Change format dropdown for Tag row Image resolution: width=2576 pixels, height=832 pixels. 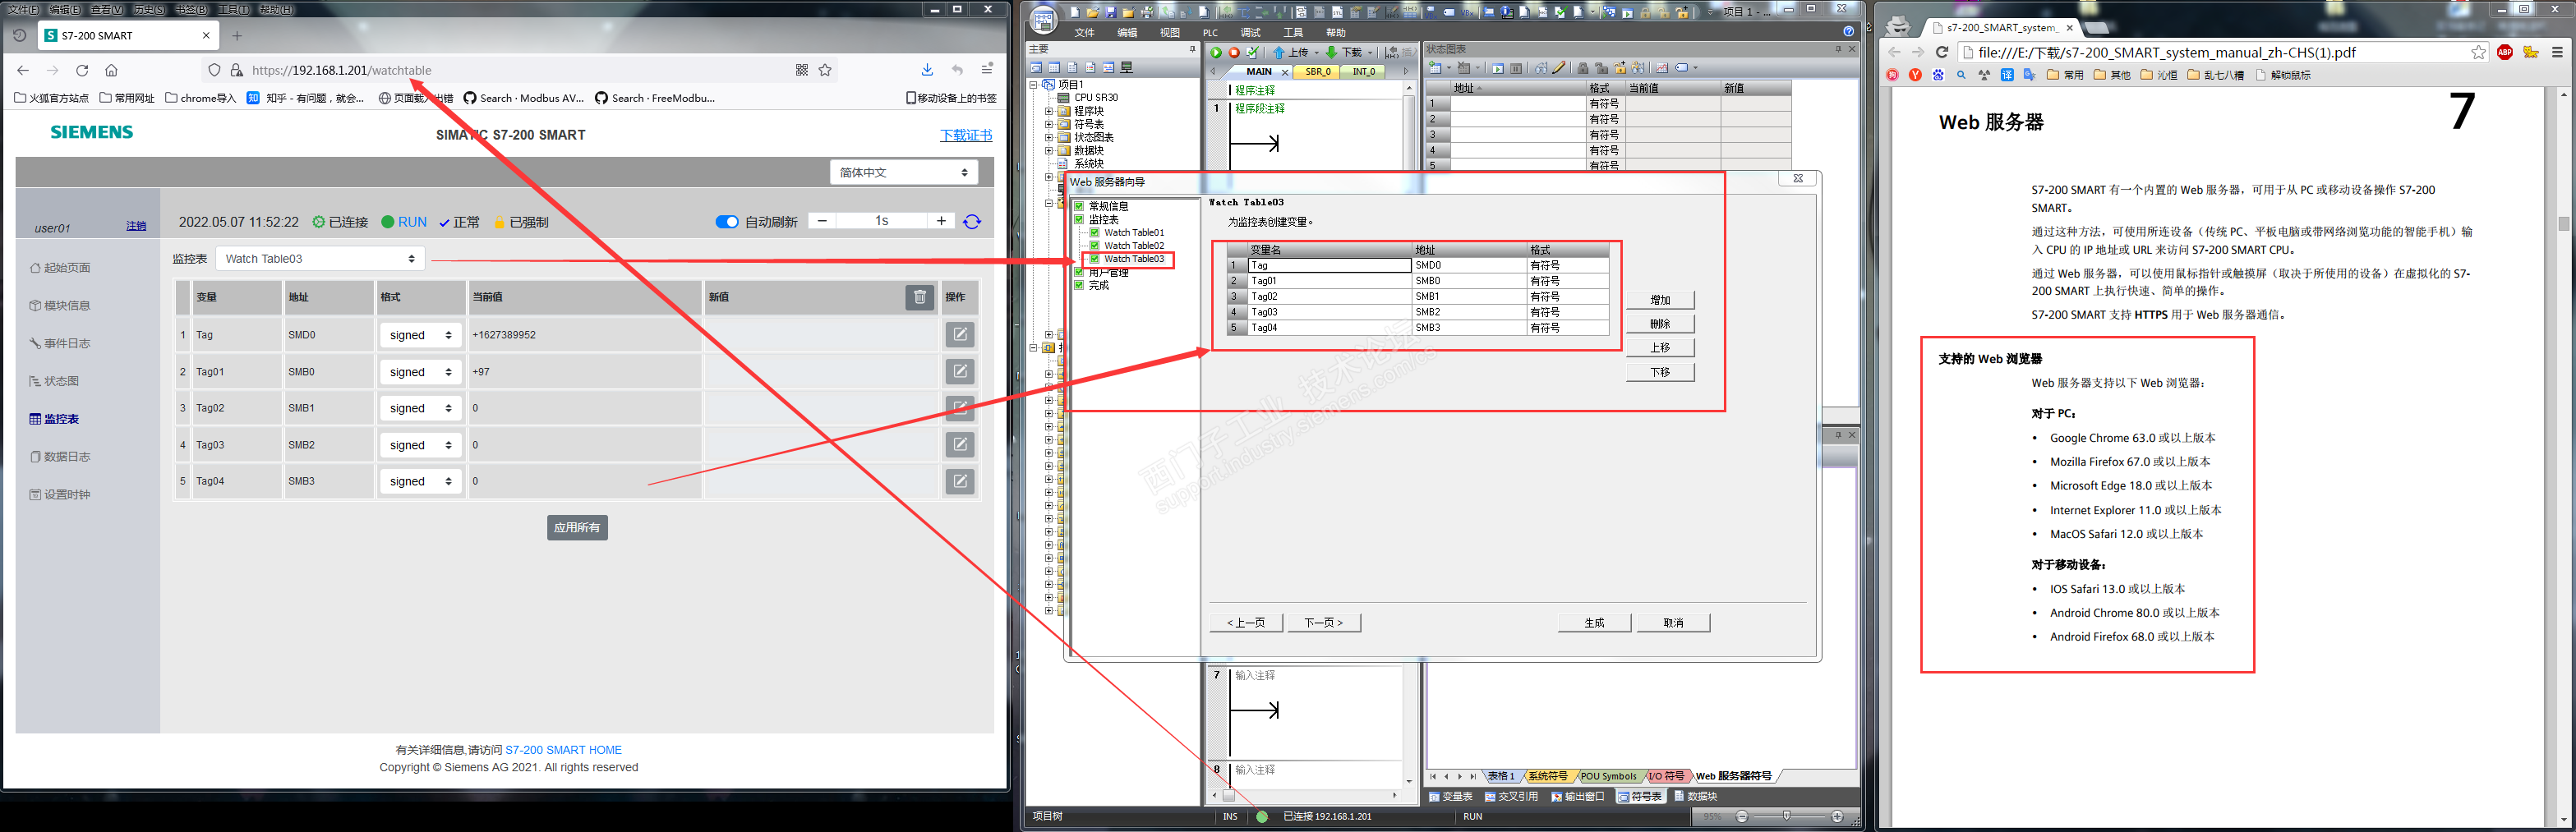(x=420, y=335)
